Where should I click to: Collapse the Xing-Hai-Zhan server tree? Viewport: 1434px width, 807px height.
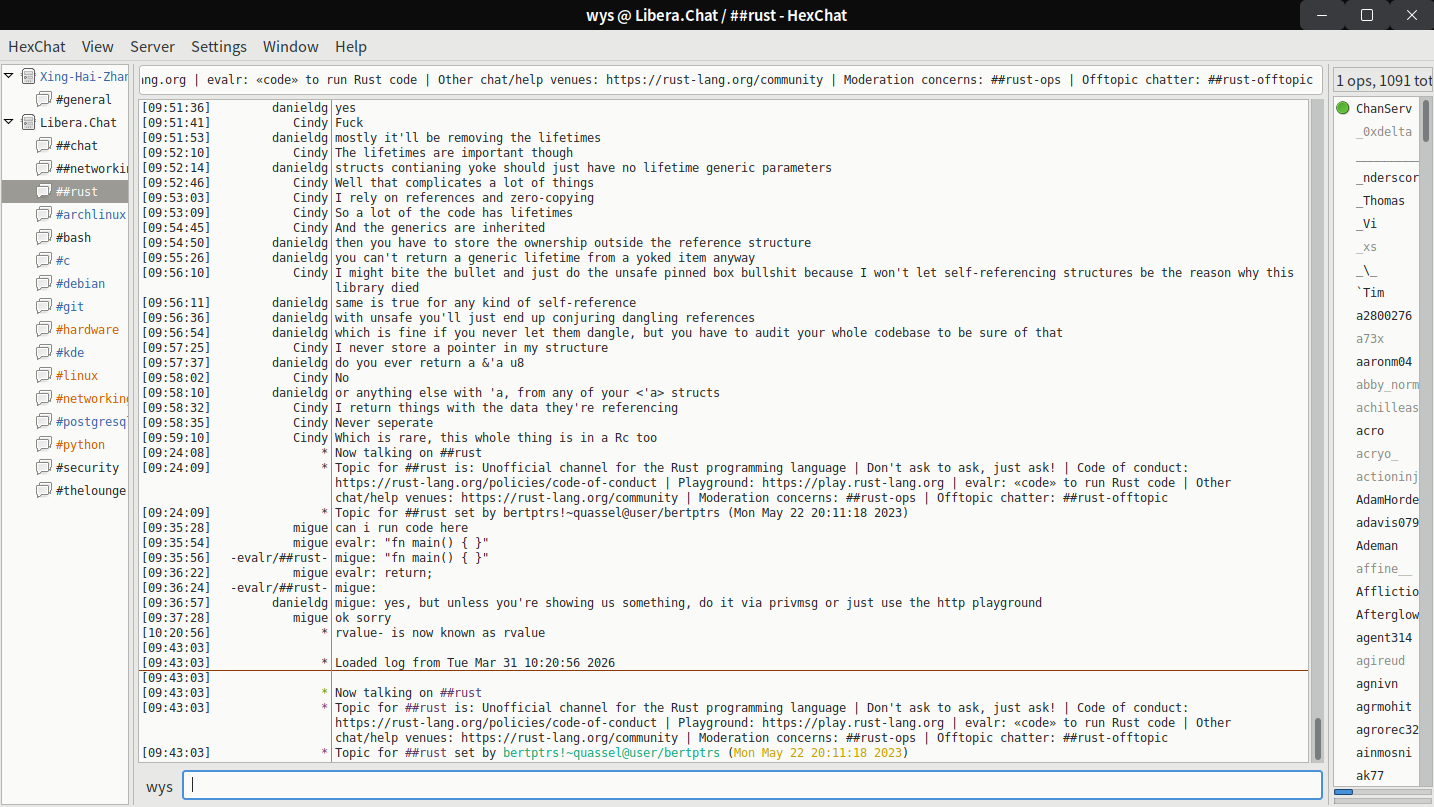[9, 76]
